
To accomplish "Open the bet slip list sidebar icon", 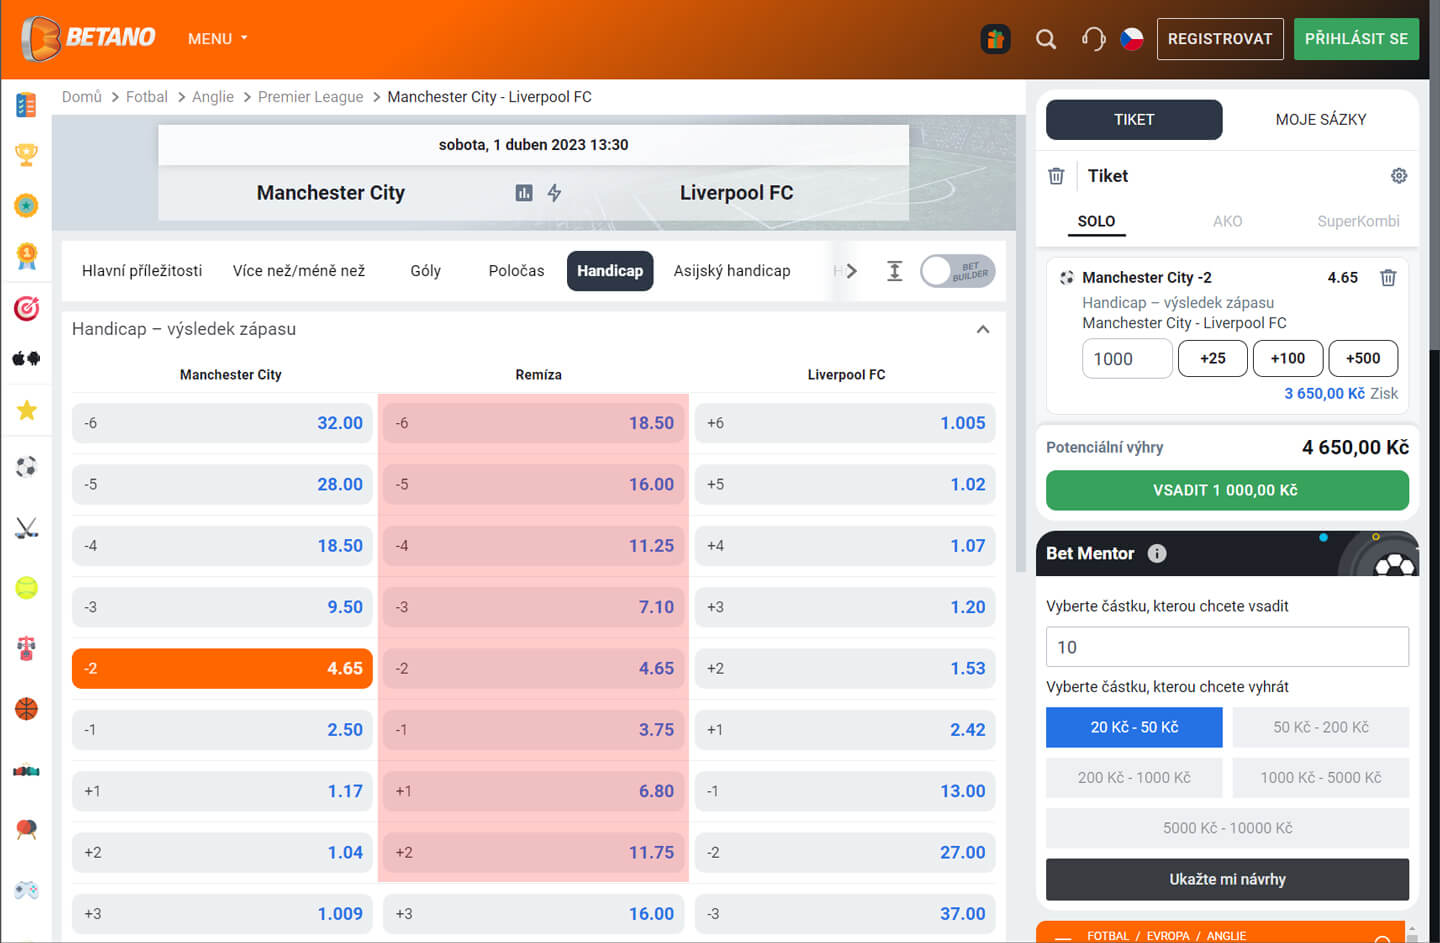I will coord(26,105).
